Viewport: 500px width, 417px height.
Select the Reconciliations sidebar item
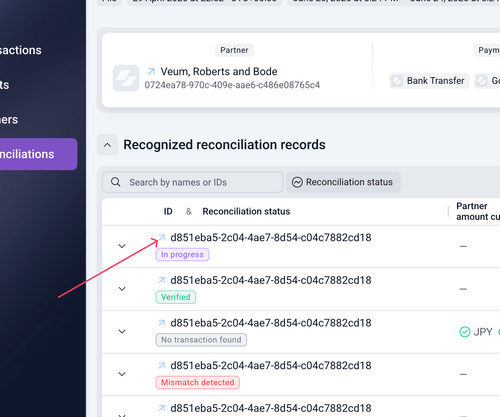tap(39, 154)
